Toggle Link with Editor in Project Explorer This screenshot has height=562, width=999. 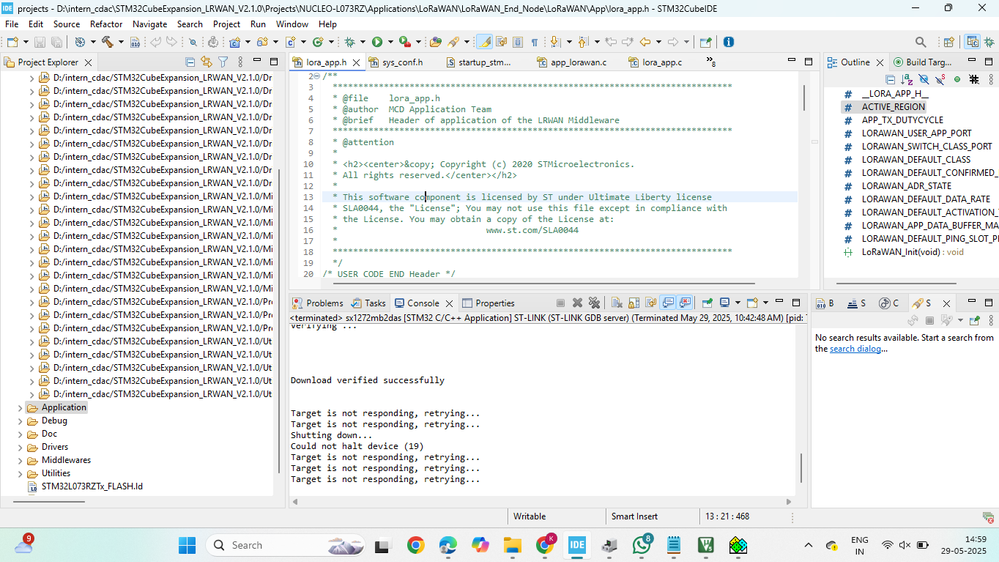[207, 62]
